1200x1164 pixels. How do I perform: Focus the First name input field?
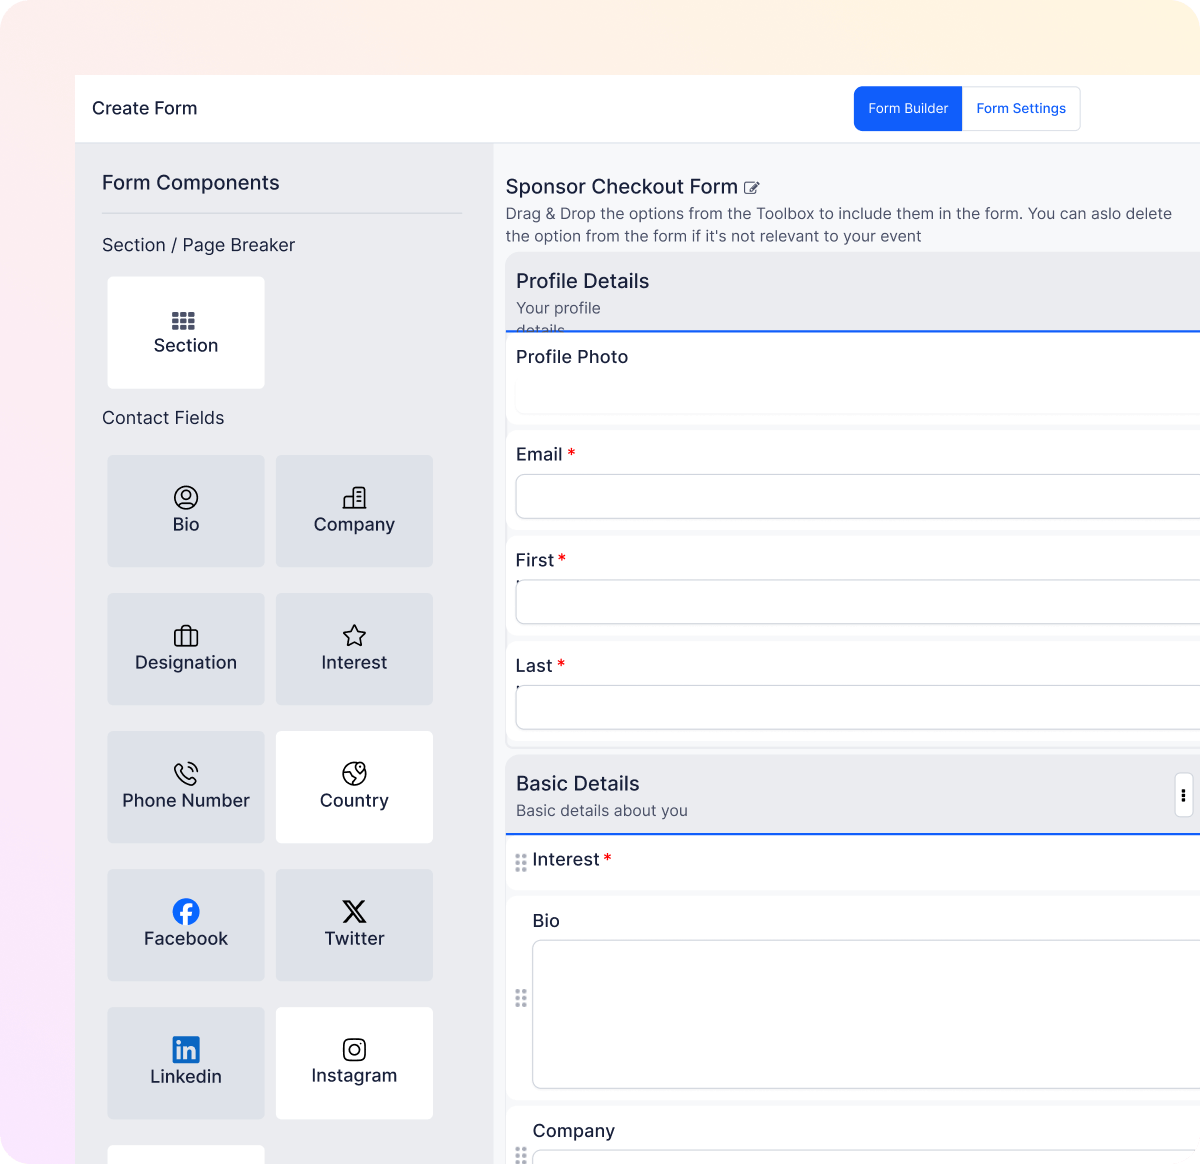(x=858, y=602)
